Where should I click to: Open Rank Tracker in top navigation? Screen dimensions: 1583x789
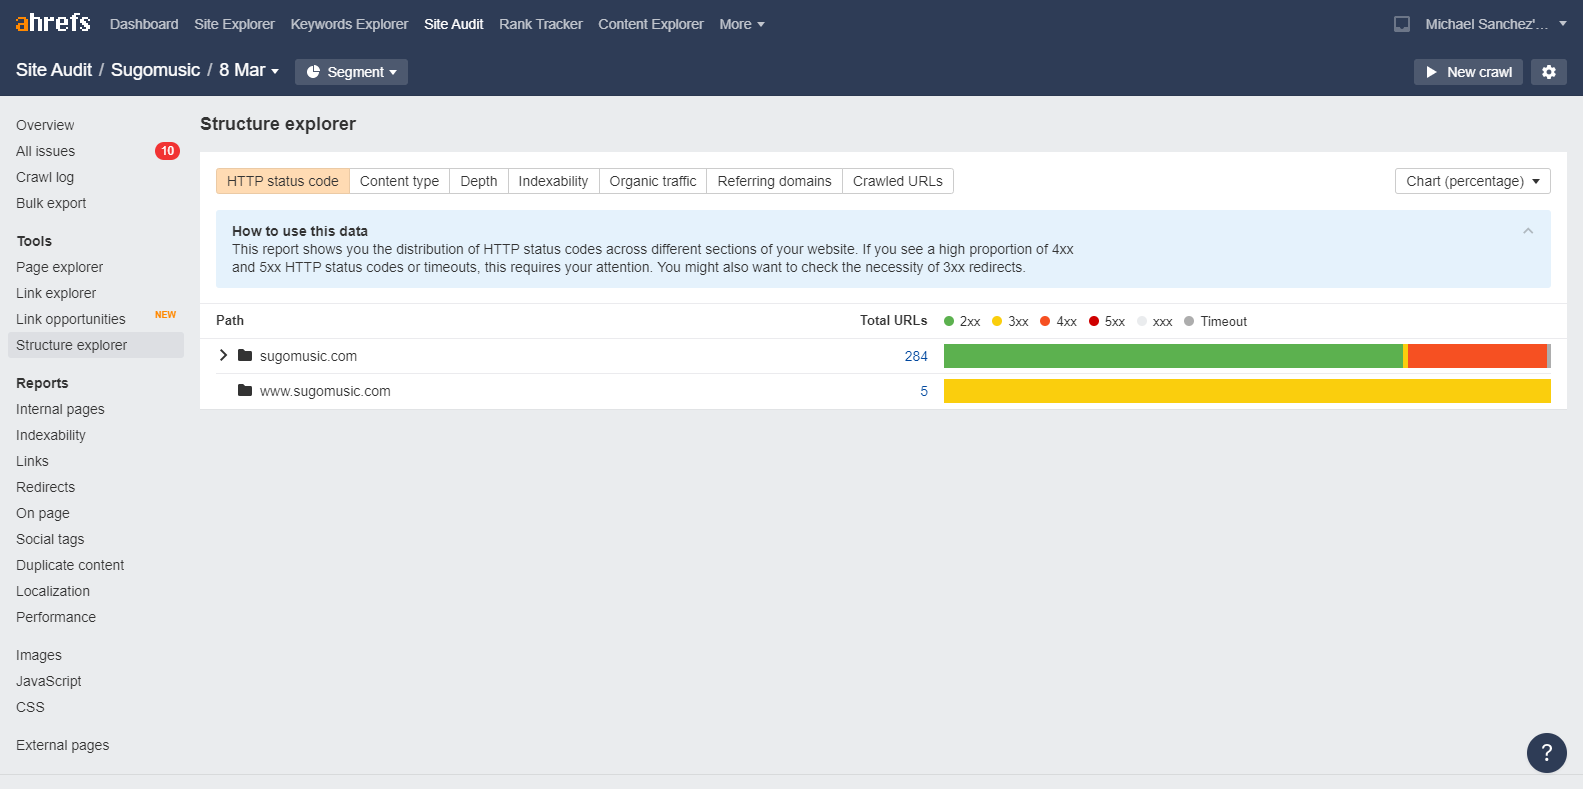[x=540, y=24]
